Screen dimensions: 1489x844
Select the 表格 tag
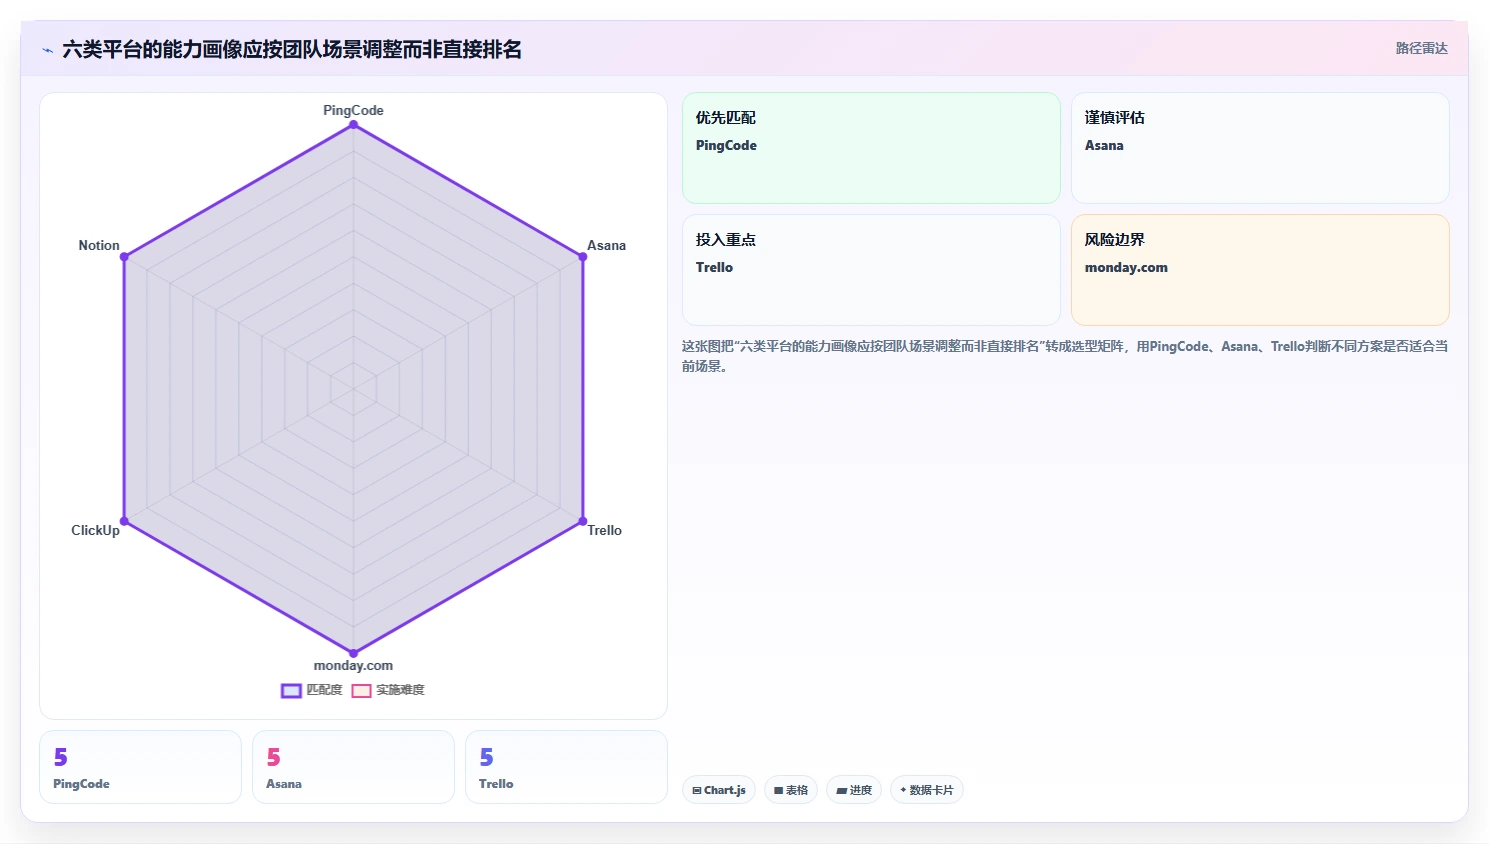coord(791,790)
